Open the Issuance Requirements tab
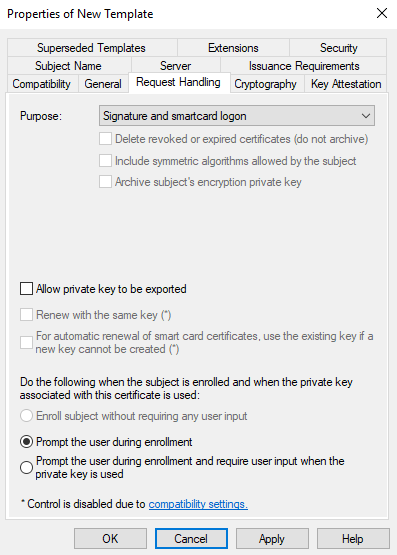This screenshot has width=397, height=555. 304,66
